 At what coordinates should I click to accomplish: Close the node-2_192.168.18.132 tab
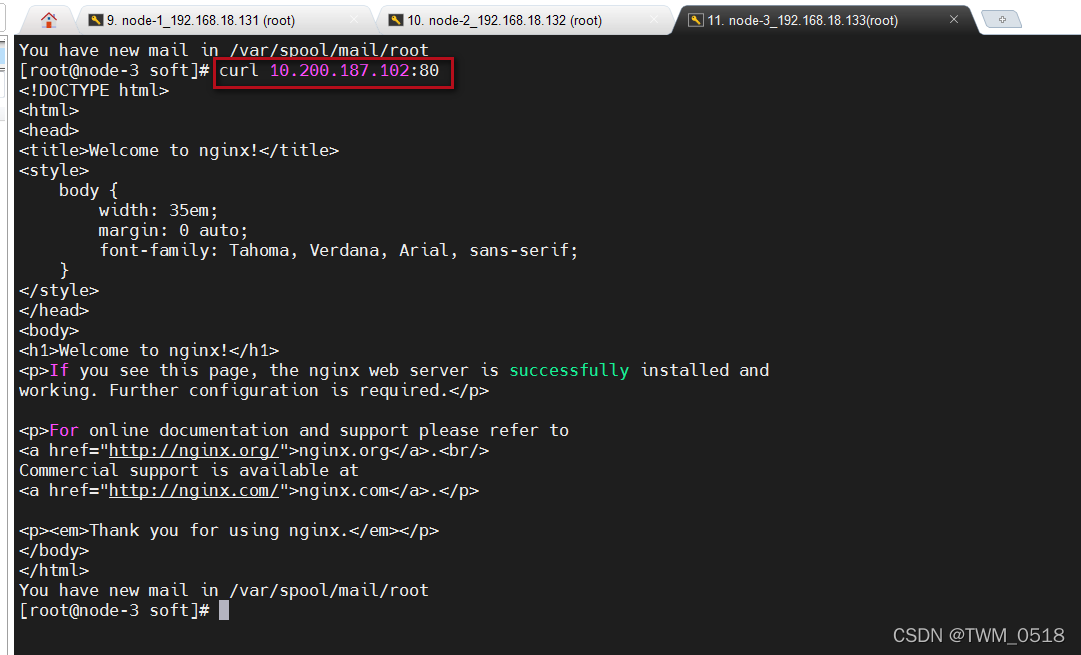click(653, 20)
